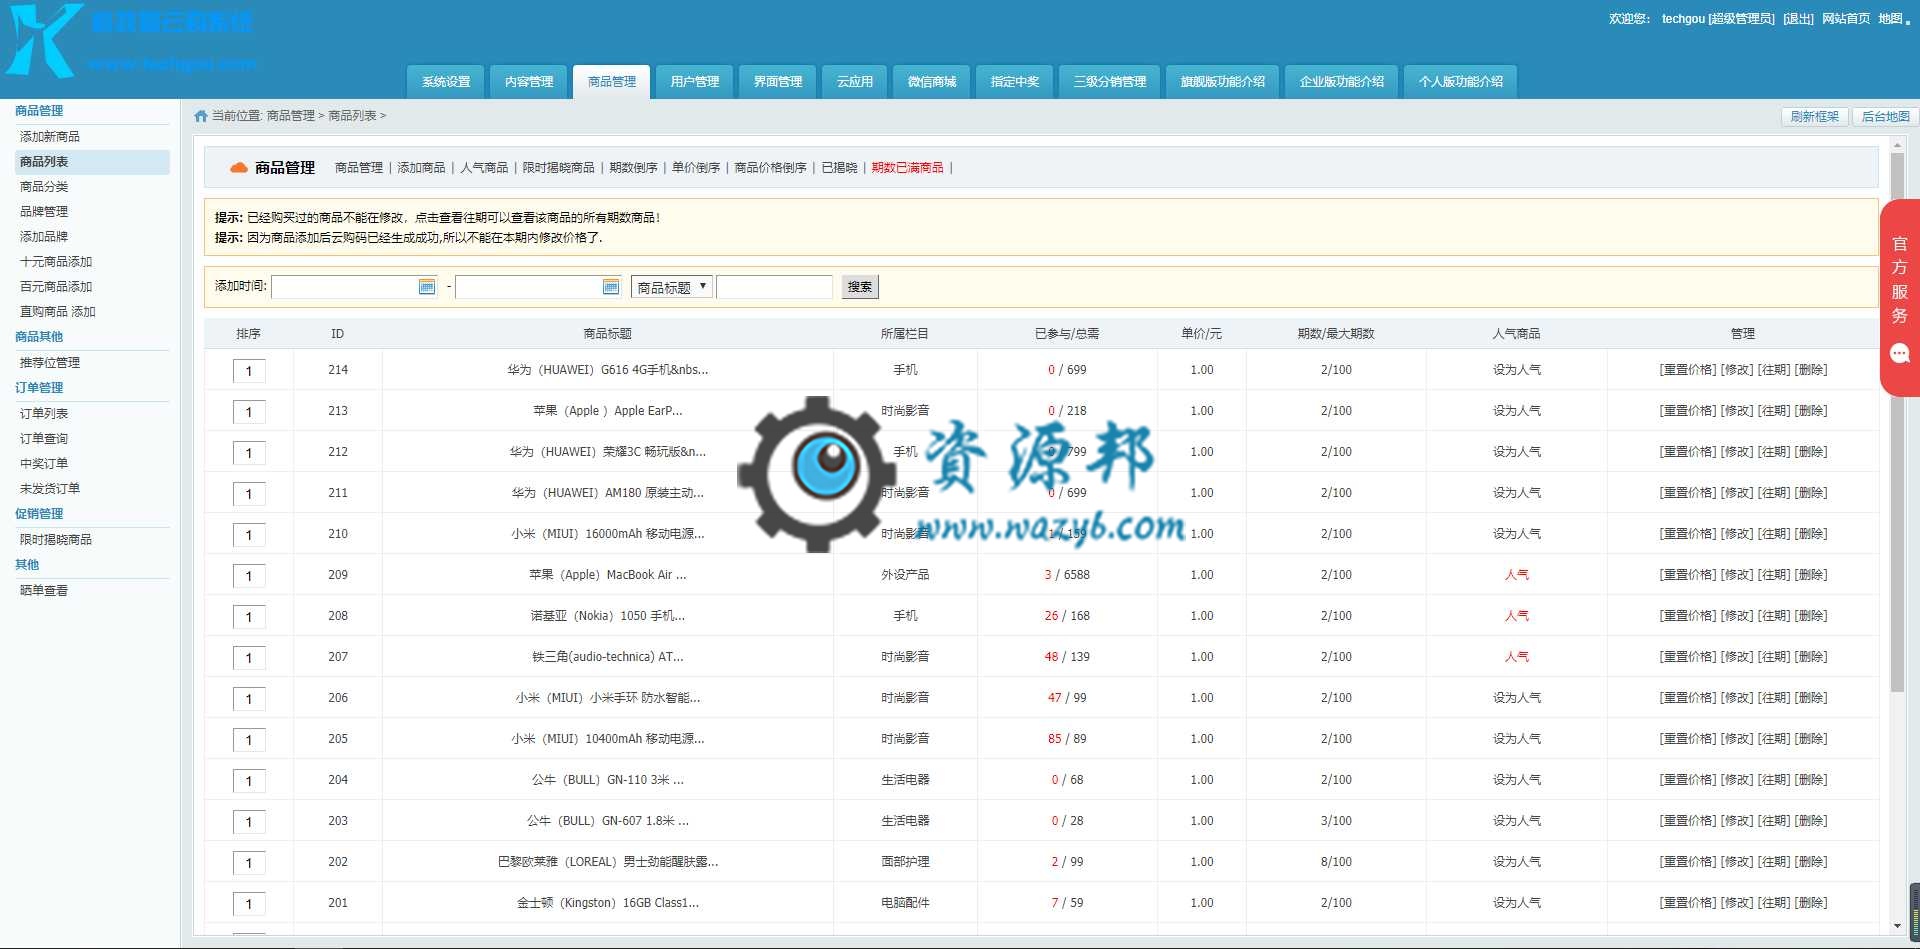The image size is (1920, 949).
Task: Click product title 苹果 (Apple) MacBook Air
Action: click(x=608, y=575)
